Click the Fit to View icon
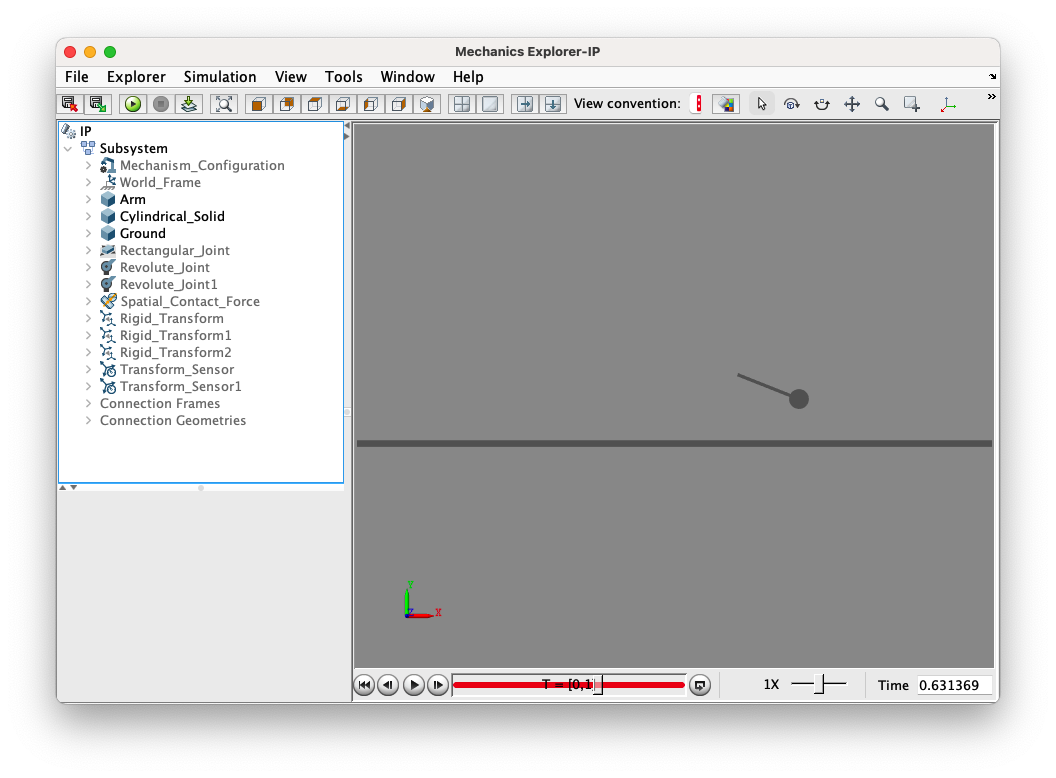Viewport: 1056px width, 778px height. click(x=224, y=104)
